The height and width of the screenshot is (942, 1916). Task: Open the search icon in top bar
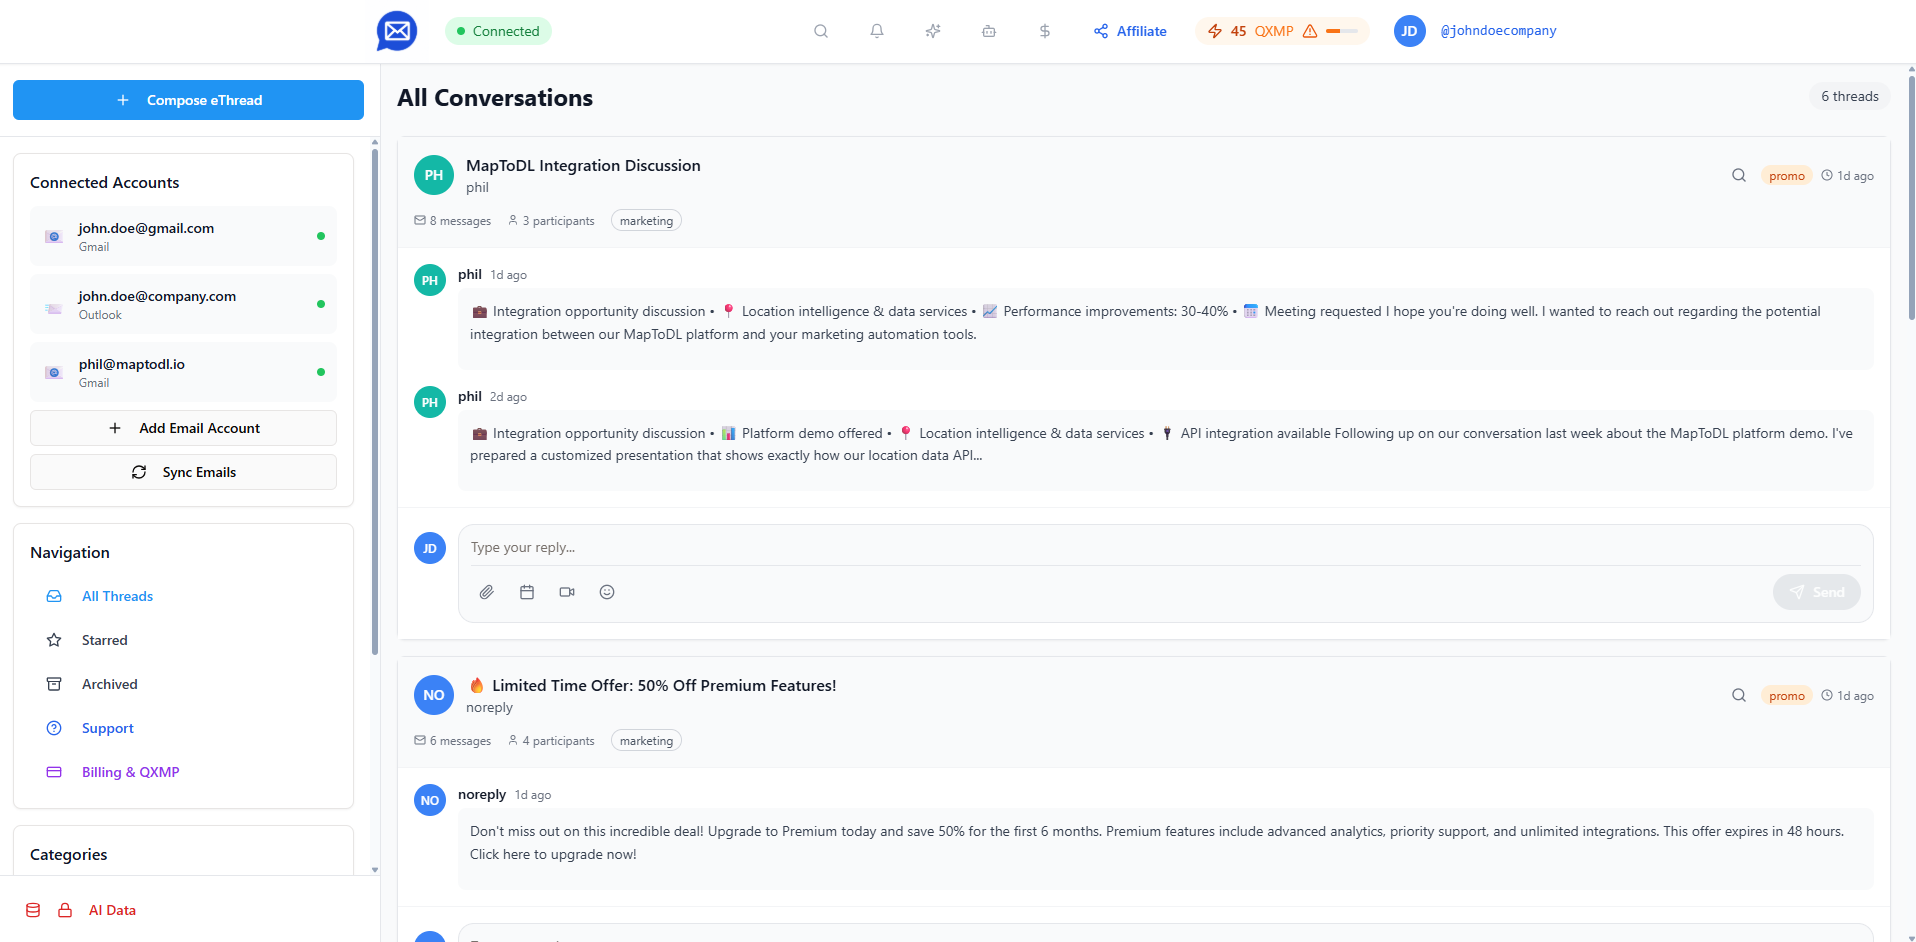tap(821, 31)
